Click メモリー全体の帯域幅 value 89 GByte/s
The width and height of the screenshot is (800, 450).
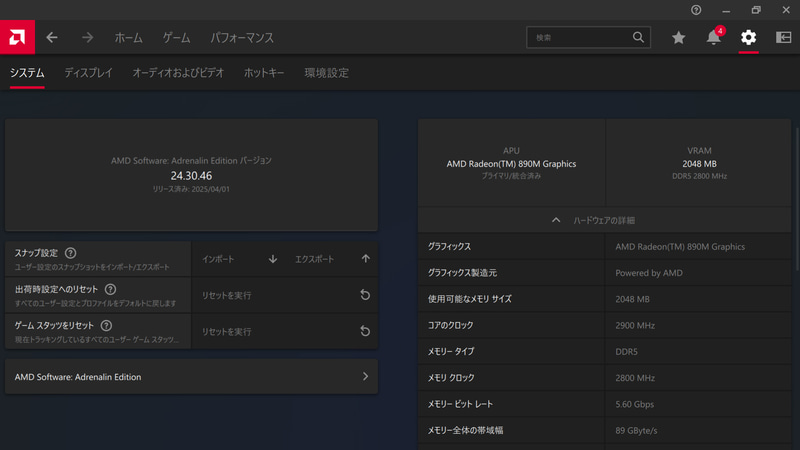(x=636, y=431)
